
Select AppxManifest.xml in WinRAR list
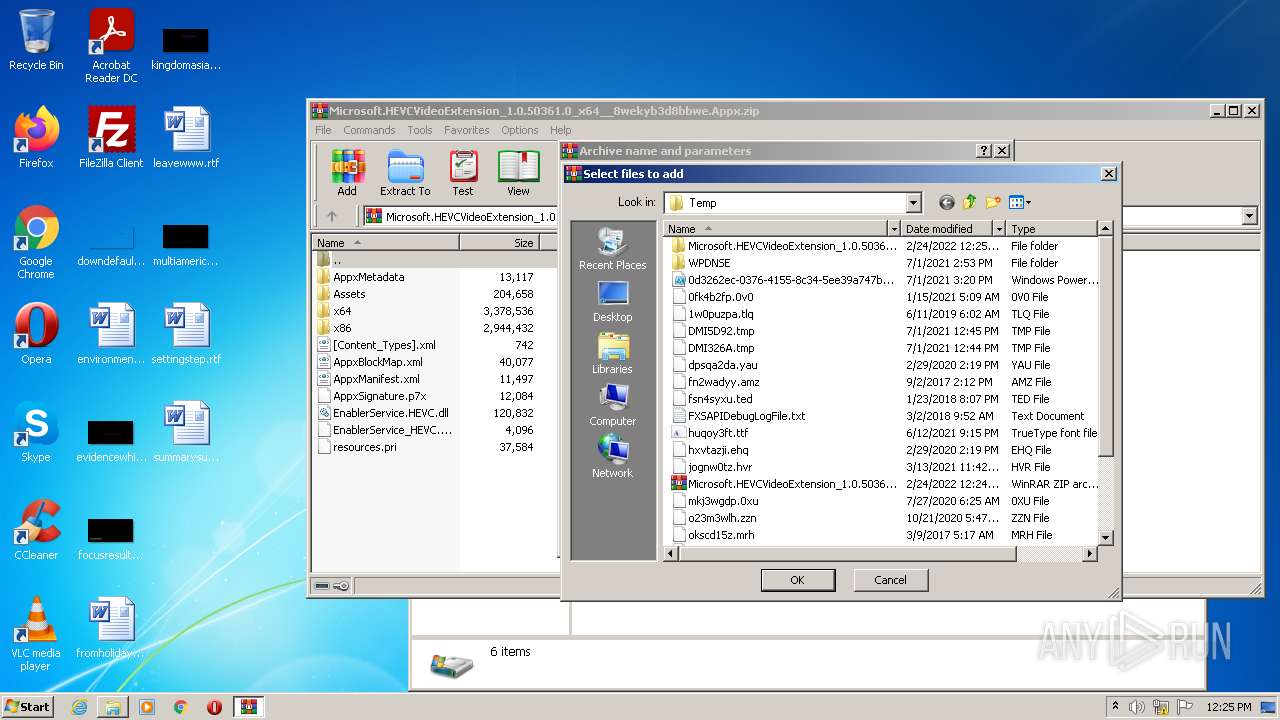376,379
